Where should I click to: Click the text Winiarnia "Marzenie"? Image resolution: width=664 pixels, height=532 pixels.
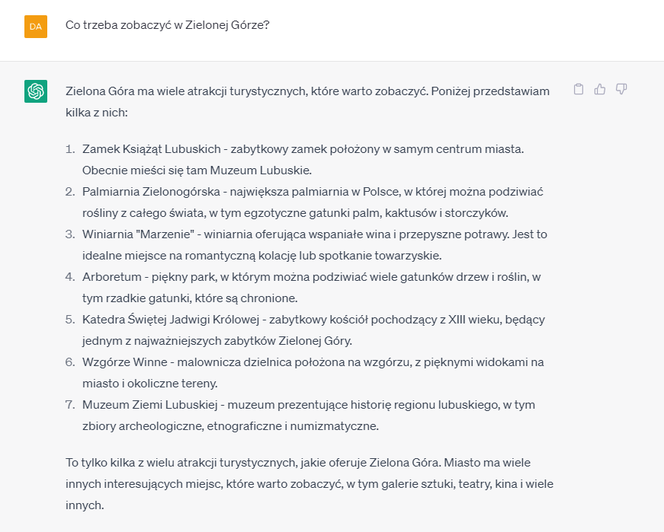(x=138, y=234)
